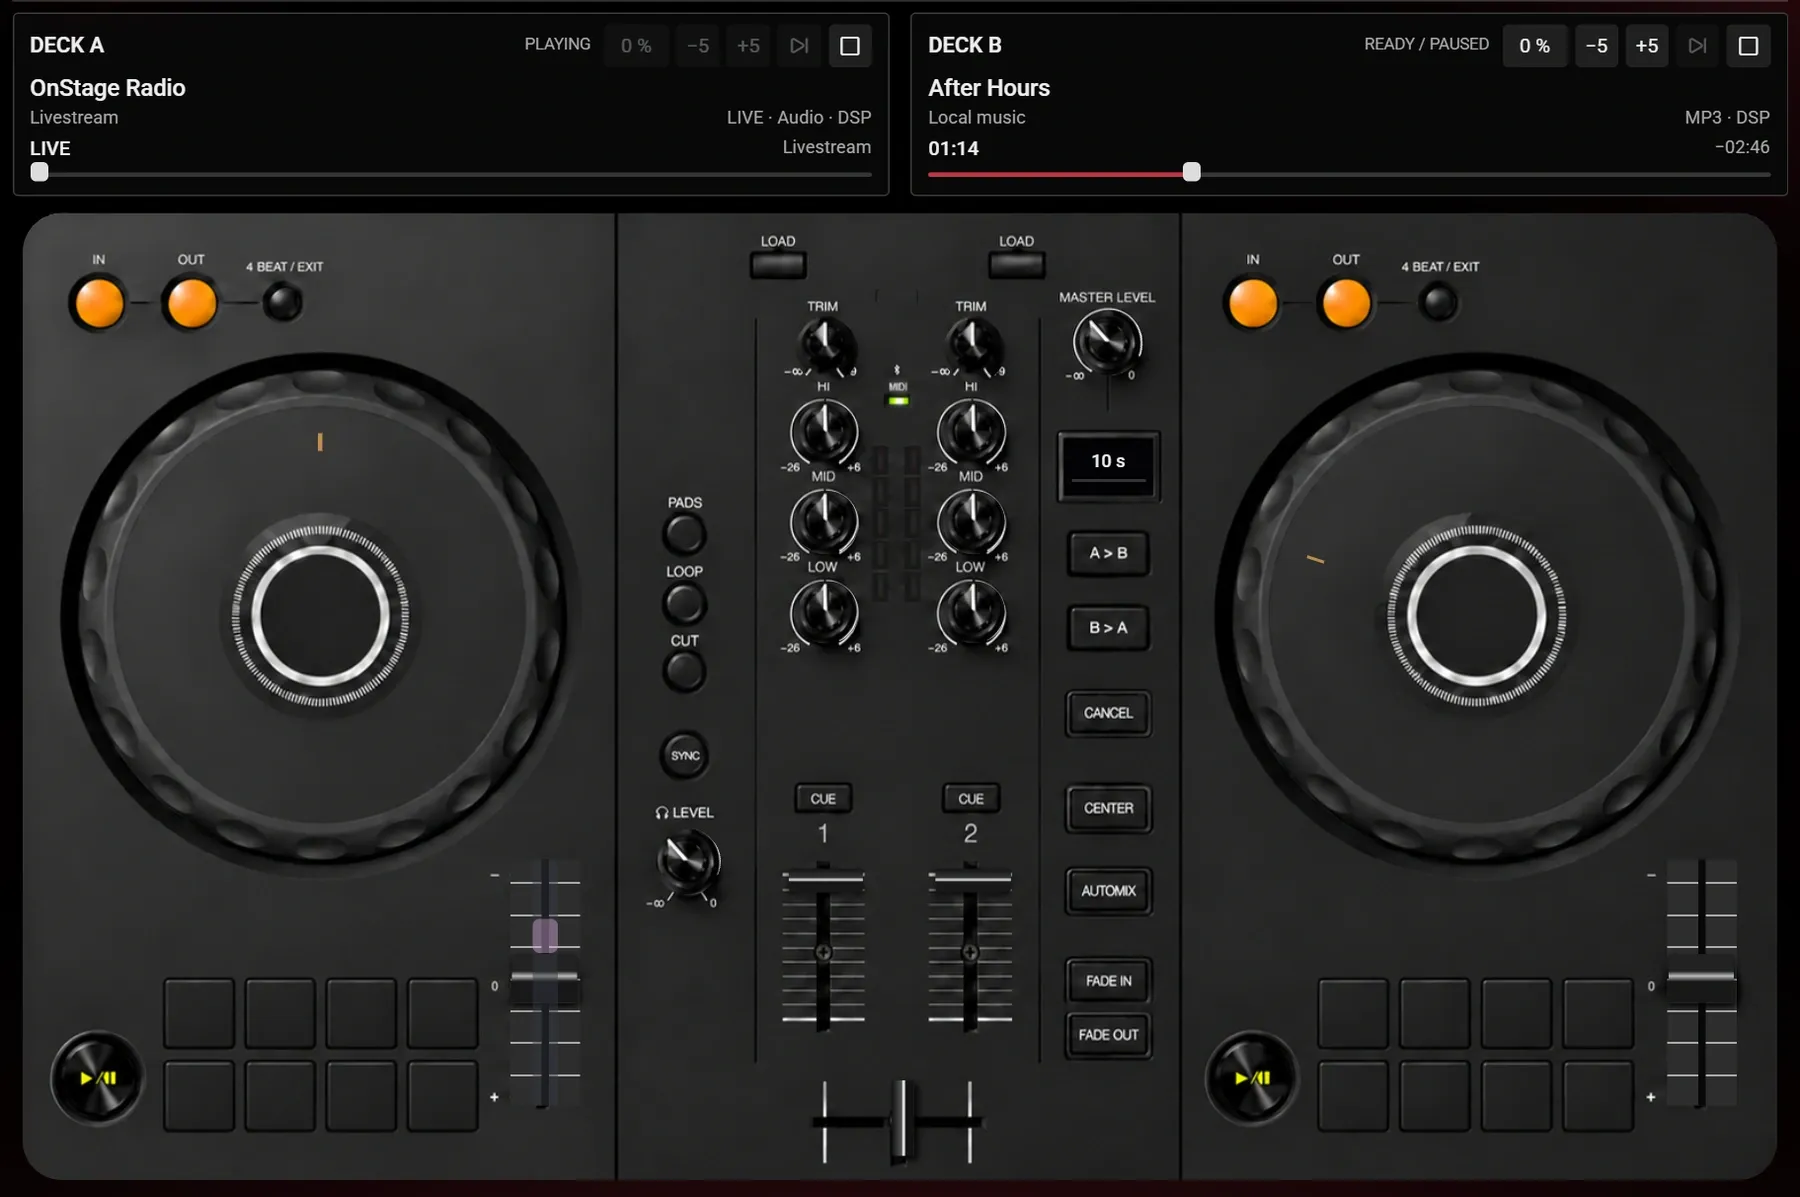Toggle the LOOP mode button
The height and width of the screenshot is (1197, 1800).
point(685,604)
